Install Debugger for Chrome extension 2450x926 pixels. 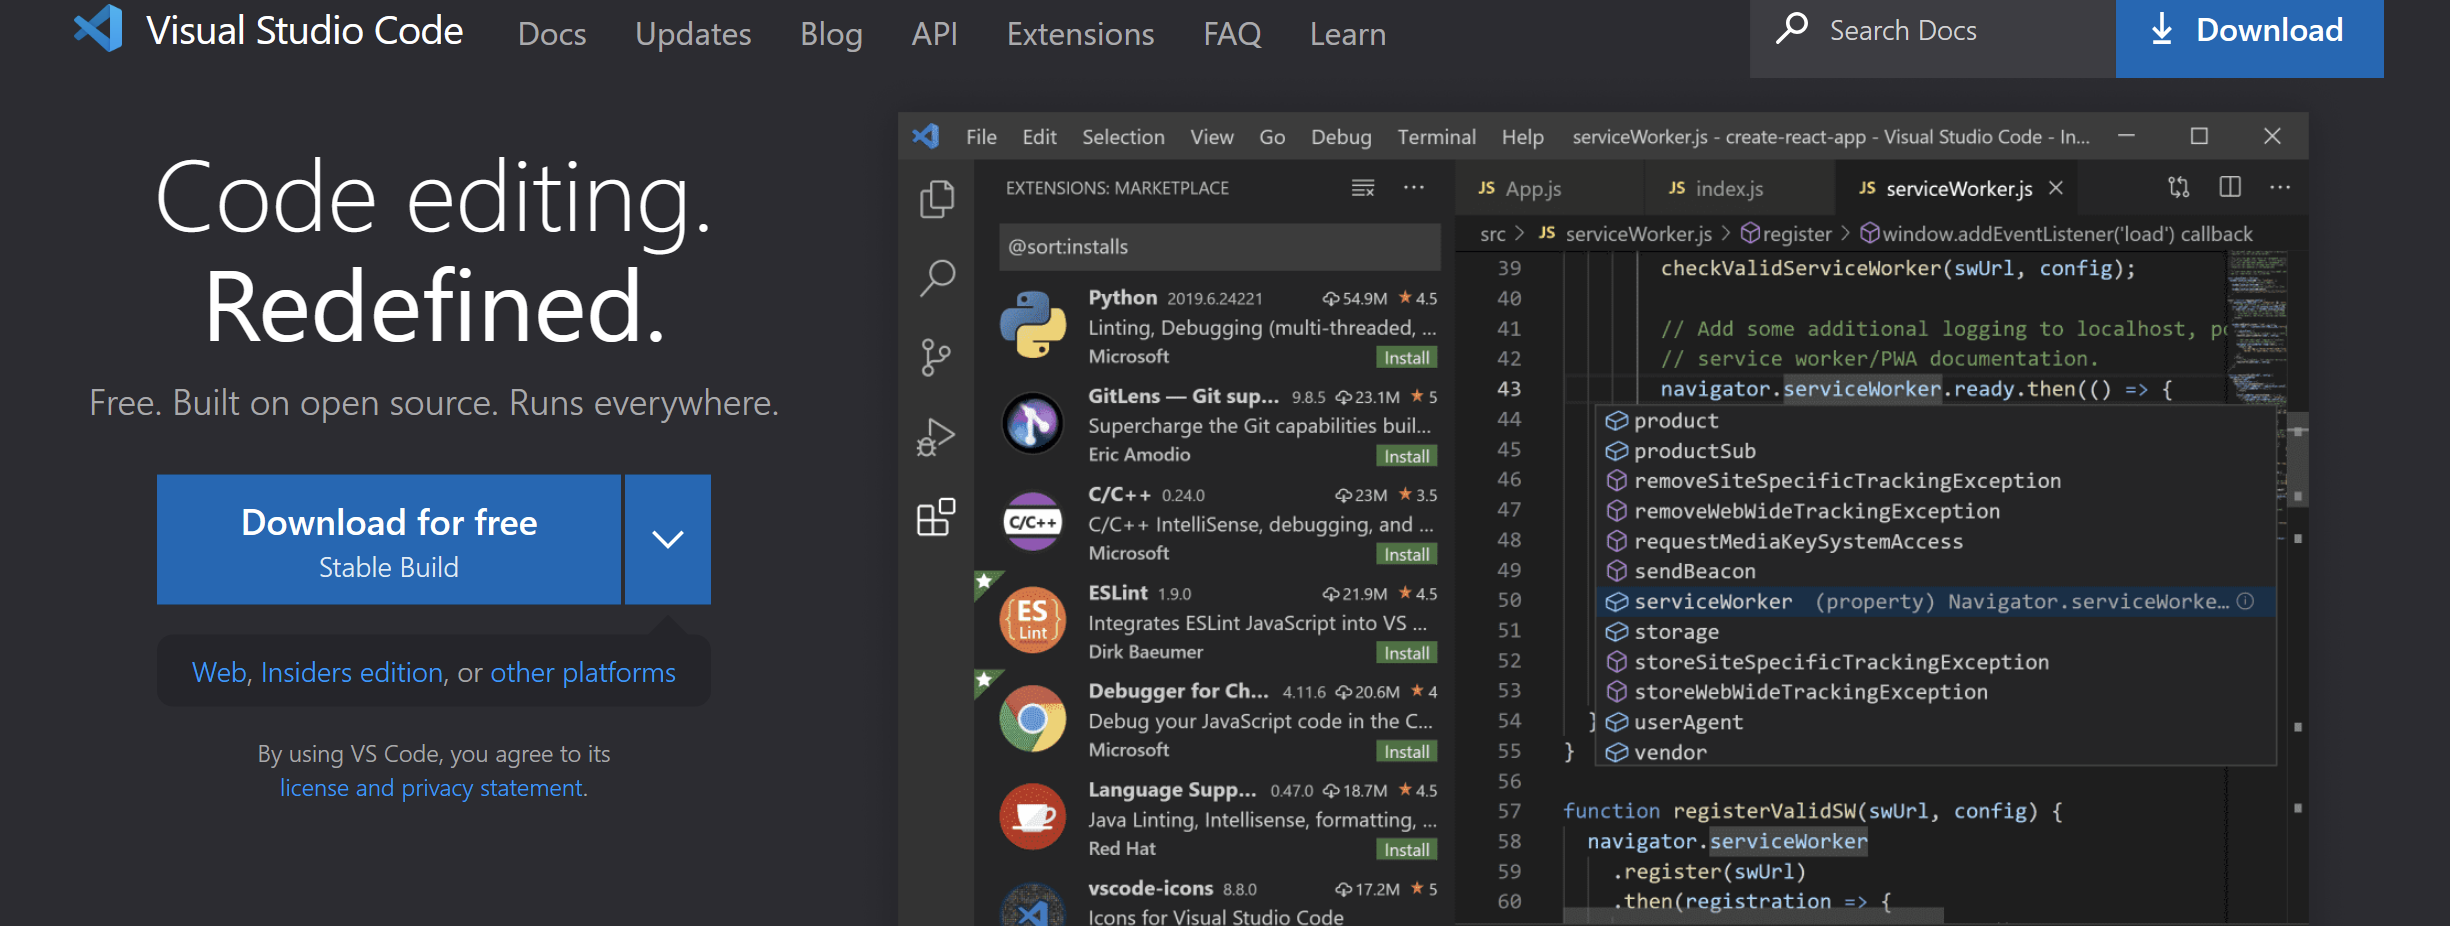click(x=1406, y=751)
